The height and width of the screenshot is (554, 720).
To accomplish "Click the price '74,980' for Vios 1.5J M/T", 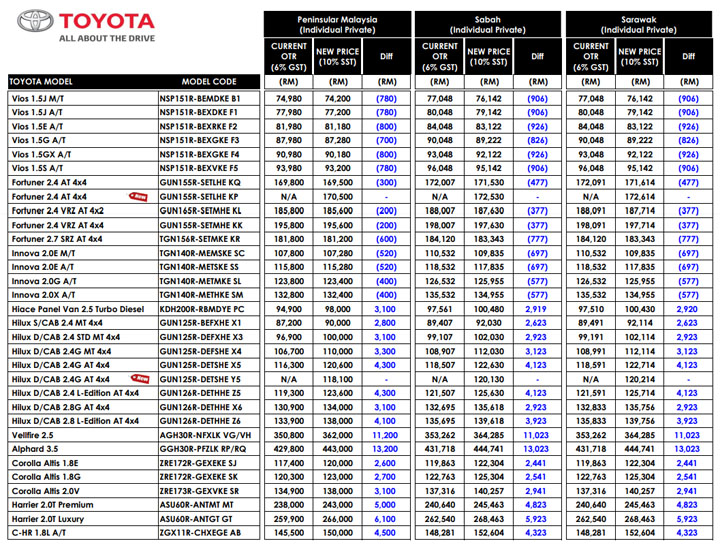I will (x=289, y=99).
